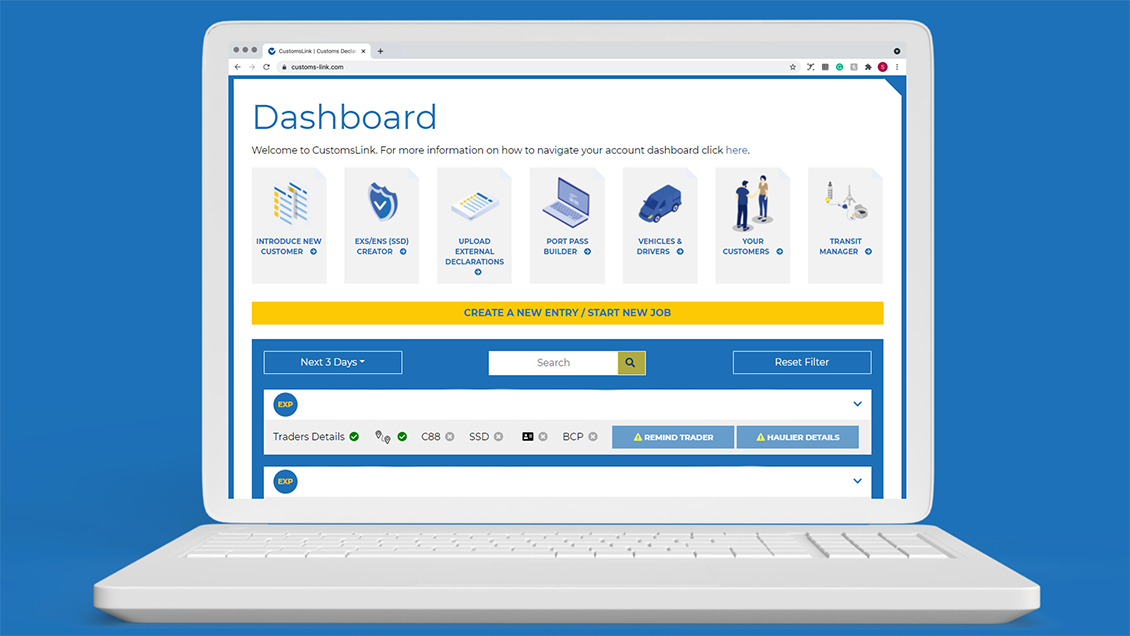1130x636 pixels.
Task: Open the Upload External Declarations document icon
Action: tap(475, 205)
